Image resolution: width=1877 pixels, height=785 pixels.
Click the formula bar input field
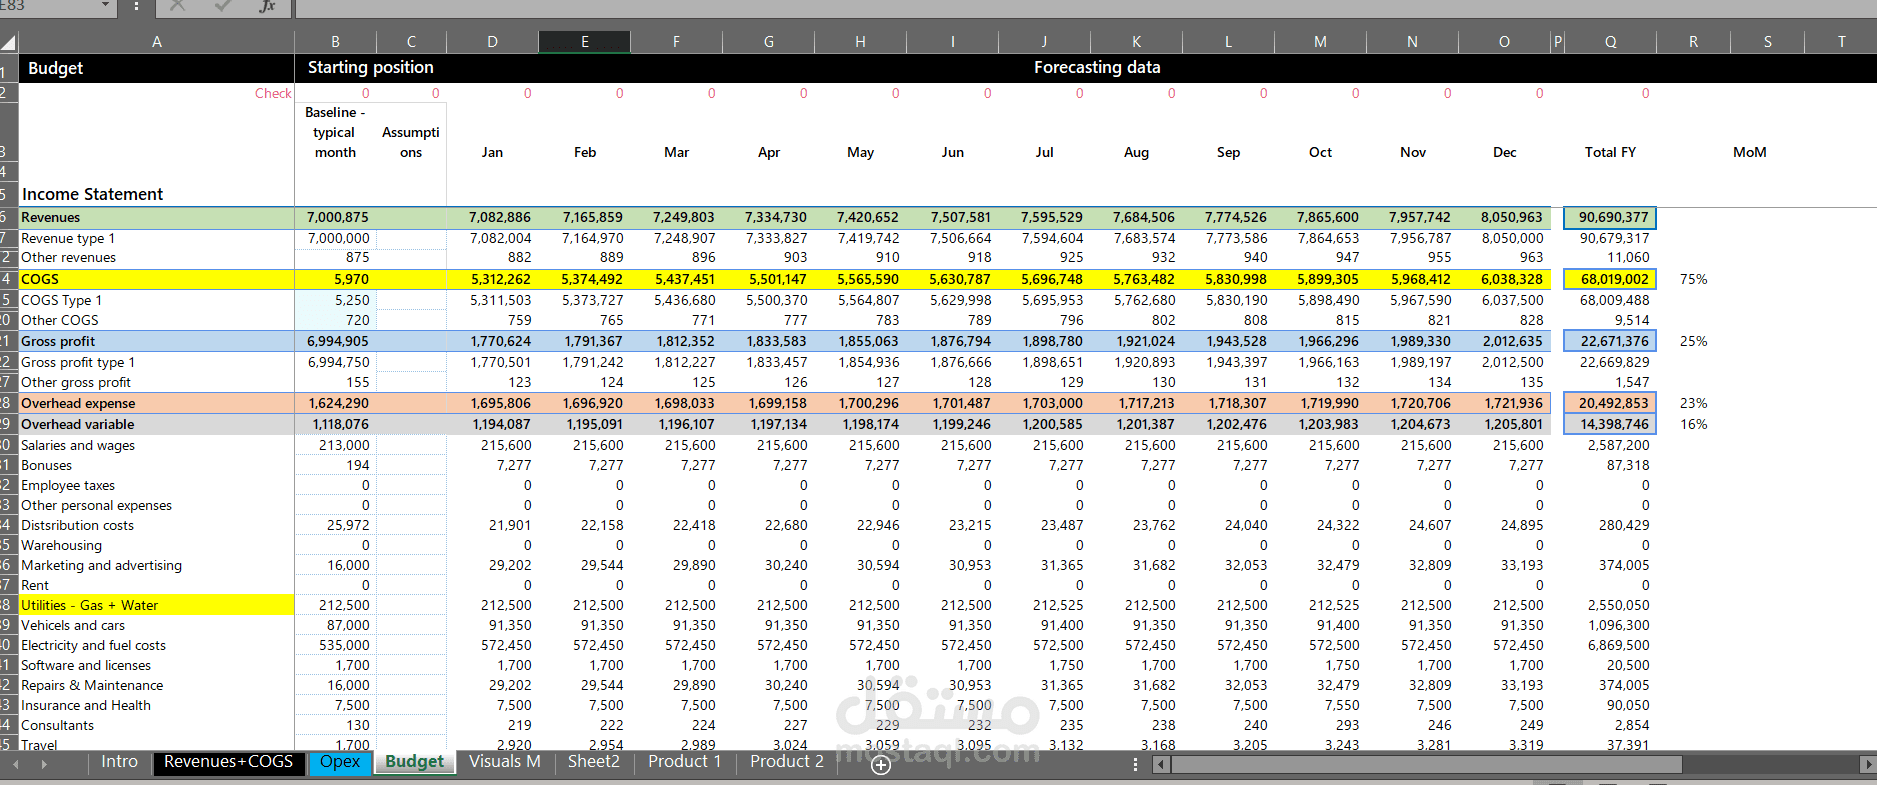click(x=1085, y=7)
